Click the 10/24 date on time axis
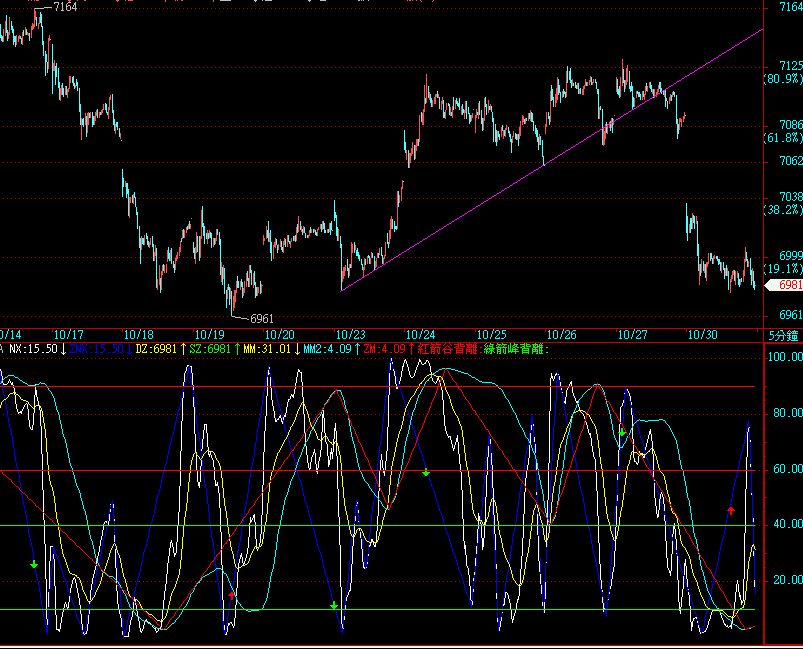803x649 pixels. point(421,334)
